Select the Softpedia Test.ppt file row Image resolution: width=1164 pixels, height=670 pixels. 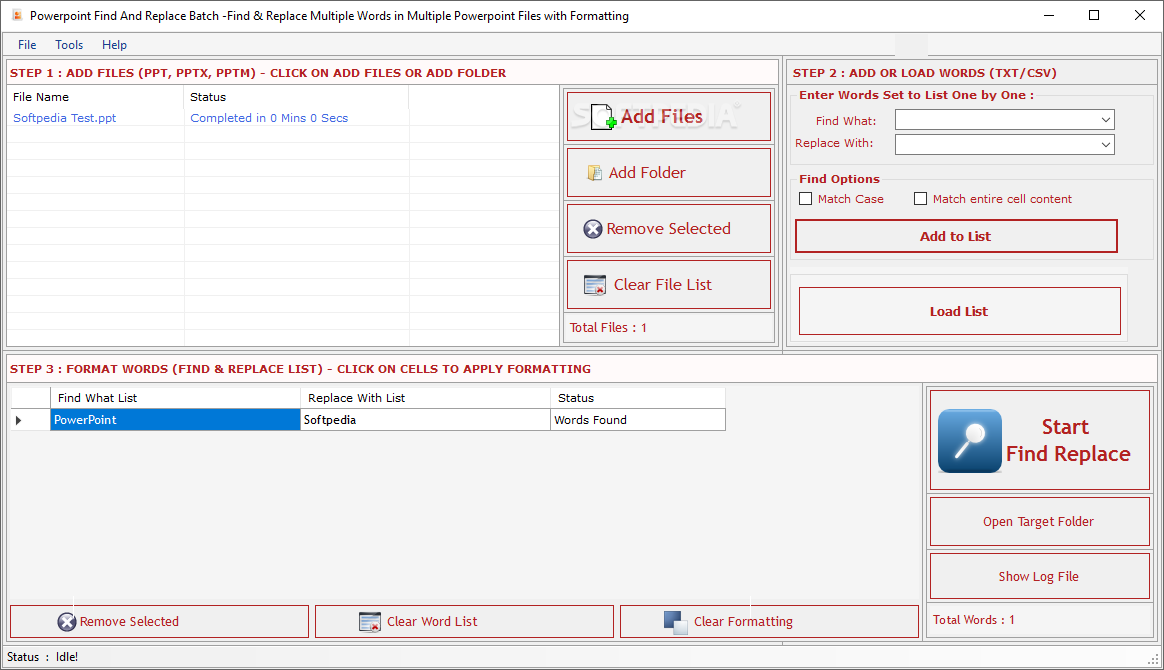(65, 118)
